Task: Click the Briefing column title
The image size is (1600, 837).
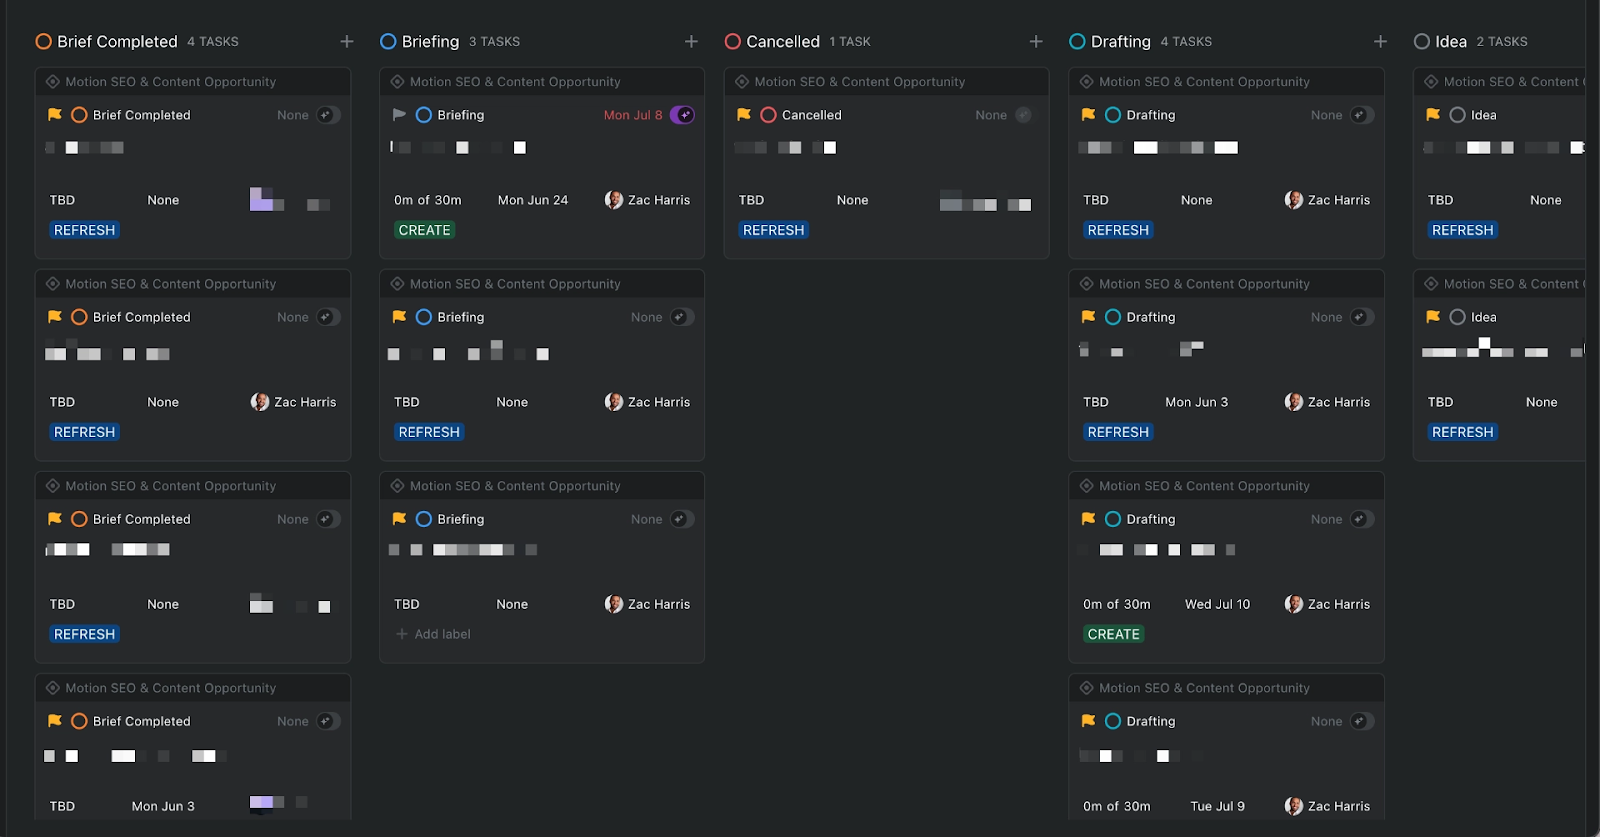Action: [430, 41]
